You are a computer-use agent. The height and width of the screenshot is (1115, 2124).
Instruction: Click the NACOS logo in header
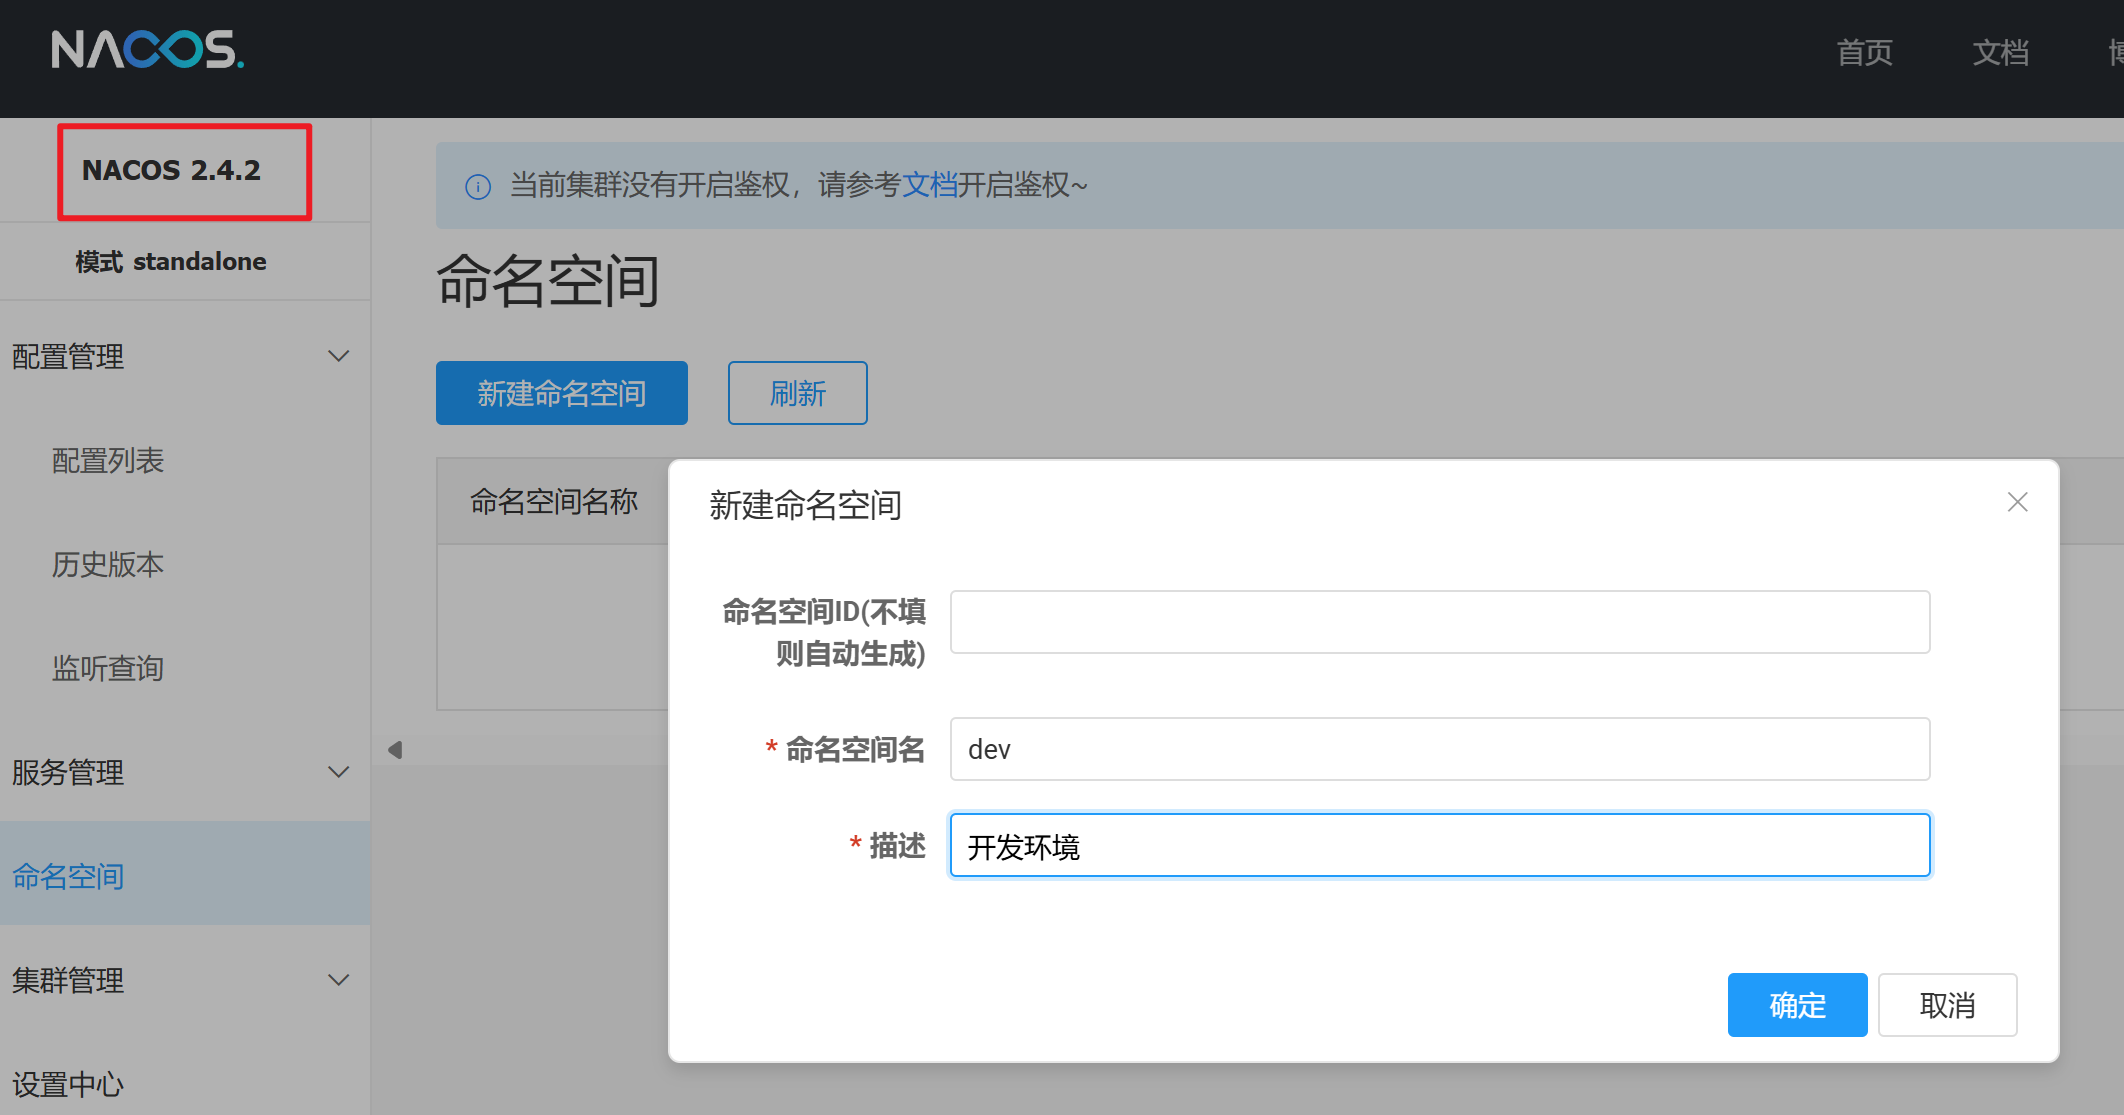coord(148,49)
